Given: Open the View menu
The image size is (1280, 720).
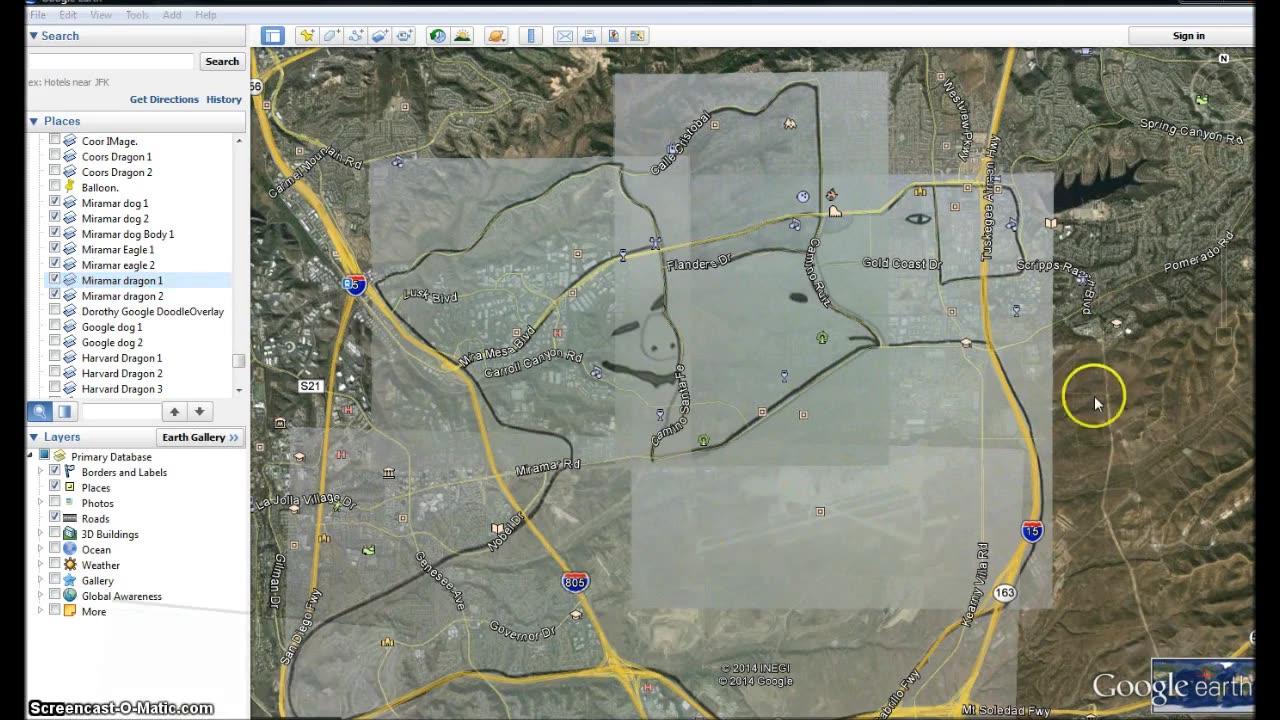Looking at the screenshot, I should [101, 15].
